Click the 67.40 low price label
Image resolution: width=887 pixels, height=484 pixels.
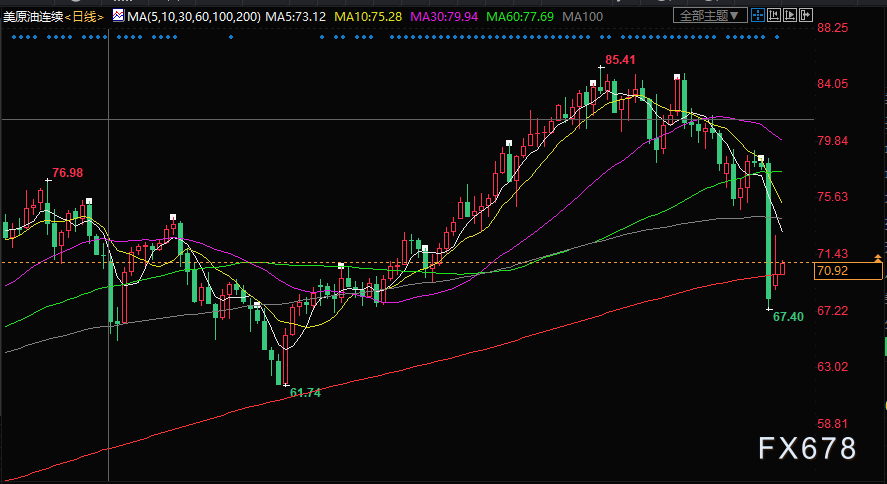click(788, 317)
